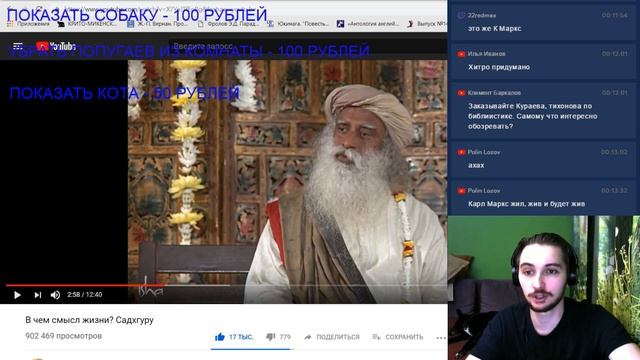Open the three-dot more actions menu
Image resolution: width=640 pixels, height=360 pixels.
click(441, 338)
